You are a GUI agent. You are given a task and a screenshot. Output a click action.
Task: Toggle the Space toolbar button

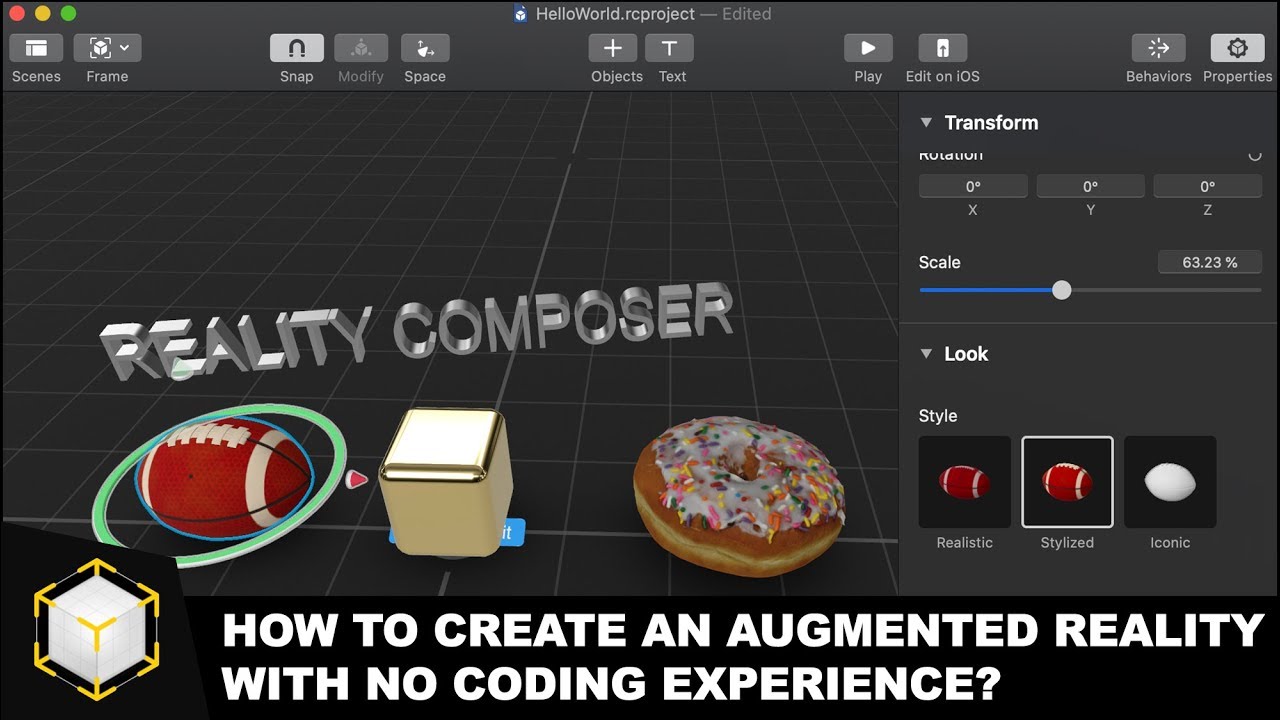pyautogui.click(x=425, y=48)
